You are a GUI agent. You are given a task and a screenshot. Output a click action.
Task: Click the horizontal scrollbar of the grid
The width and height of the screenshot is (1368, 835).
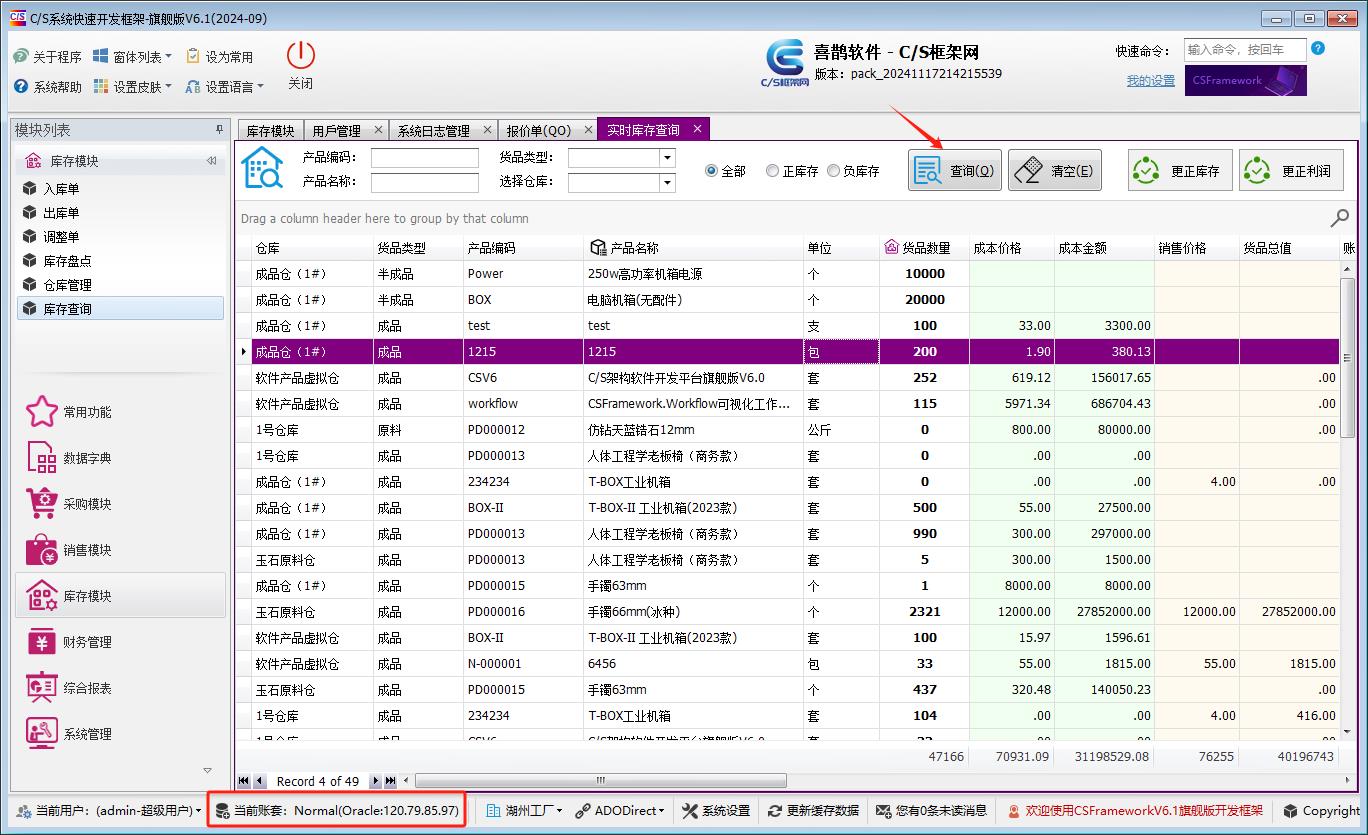pos(600,780)
